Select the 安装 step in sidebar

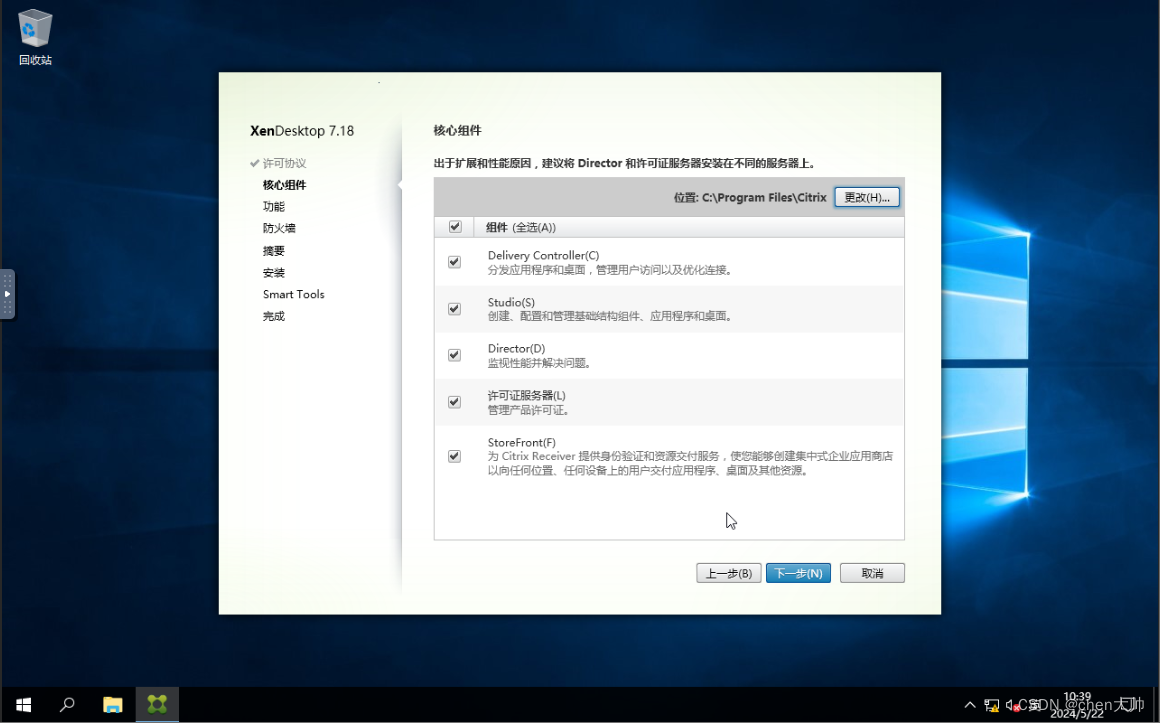[274, 273]
